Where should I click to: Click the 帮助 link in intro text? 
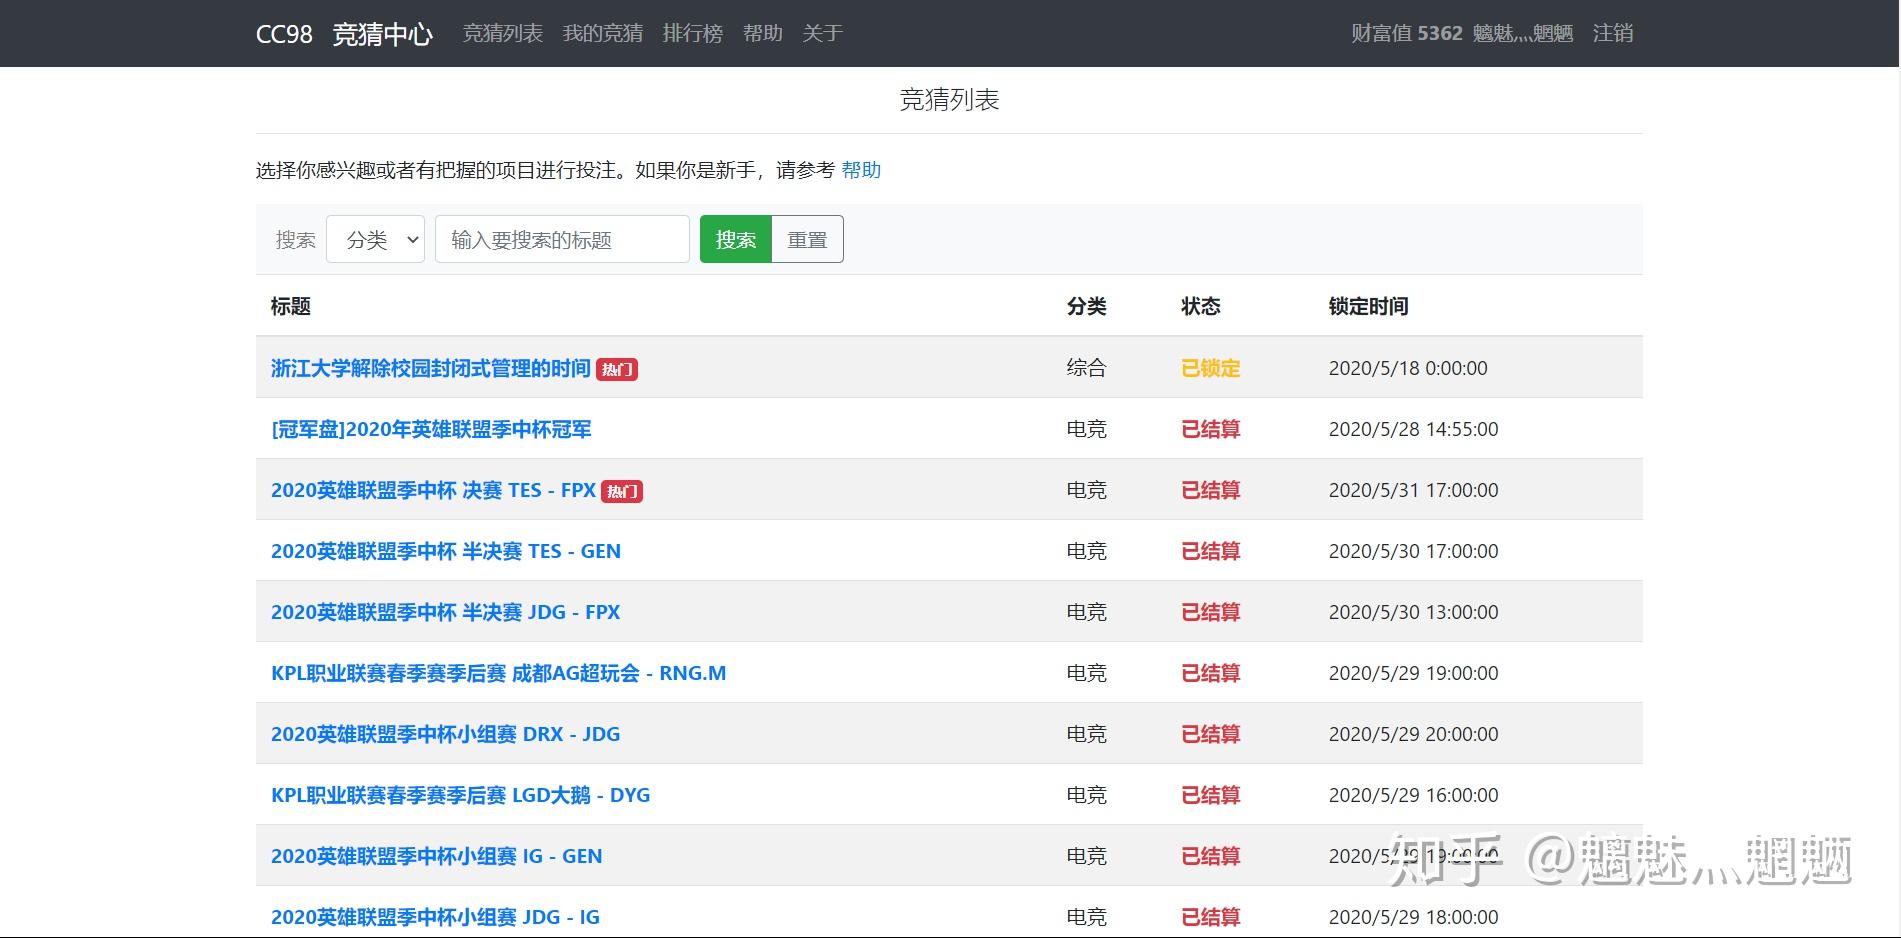pos(861,170)
